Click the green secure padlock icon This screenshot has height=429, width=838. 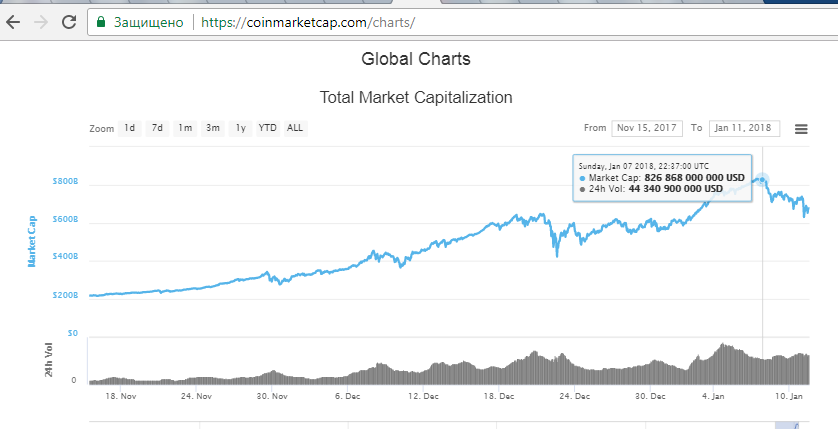(101, 21)
